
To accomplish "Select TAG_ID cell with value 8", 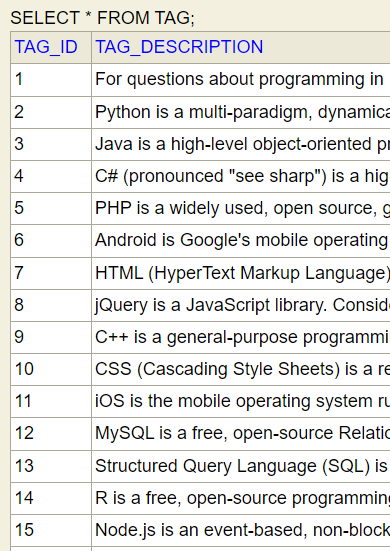I will 51,305.
